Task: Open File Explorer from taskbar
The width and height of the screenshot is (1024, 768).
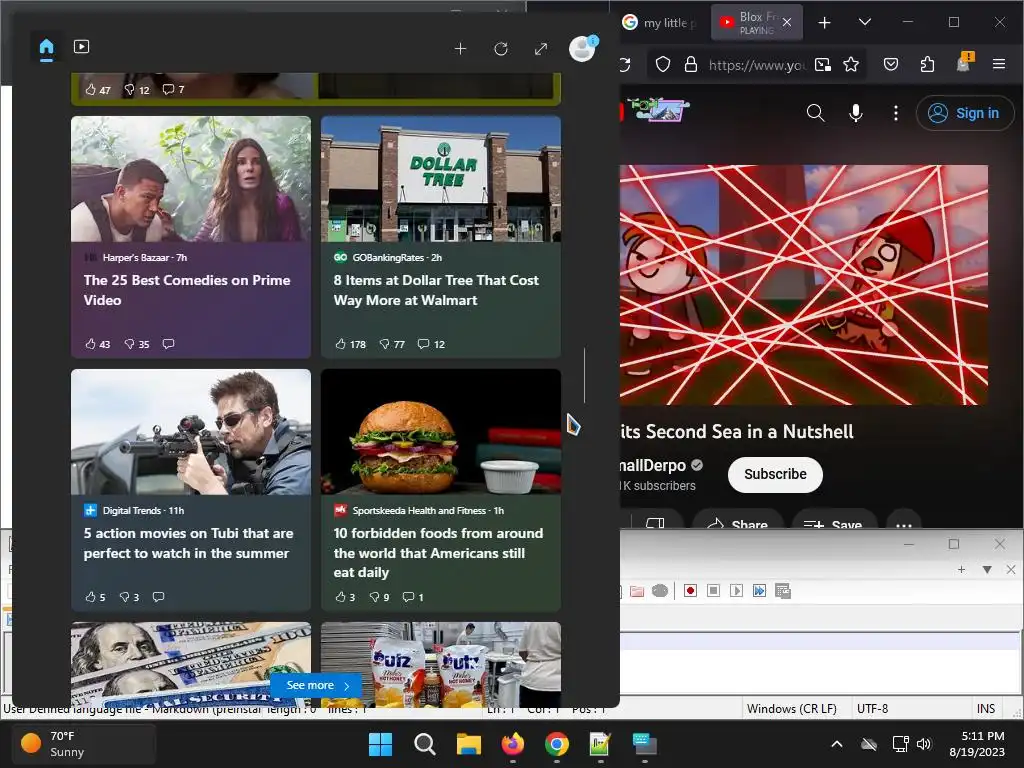Action: [468, 744]
